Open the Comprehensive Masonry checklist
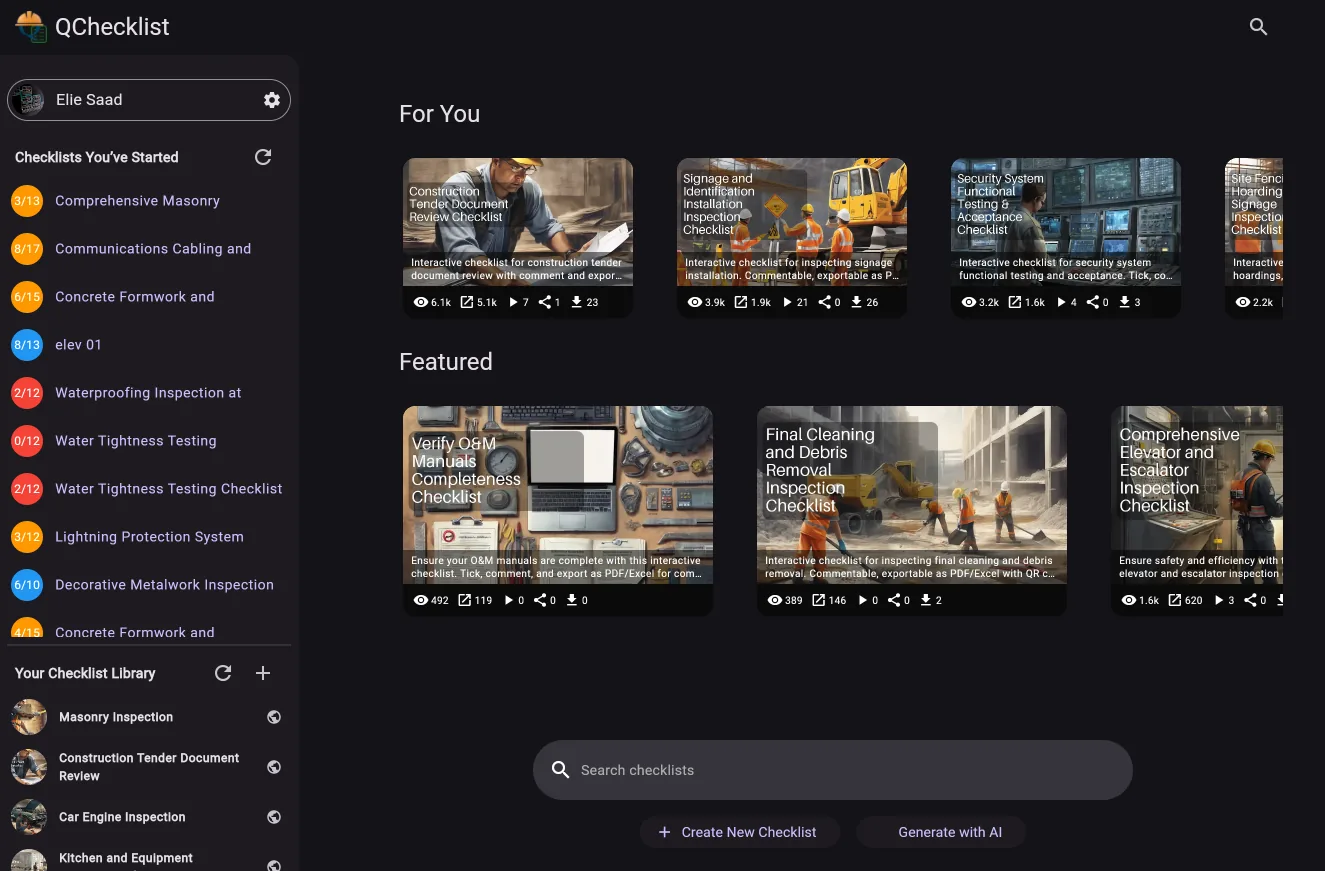 (x=137, y=201)
